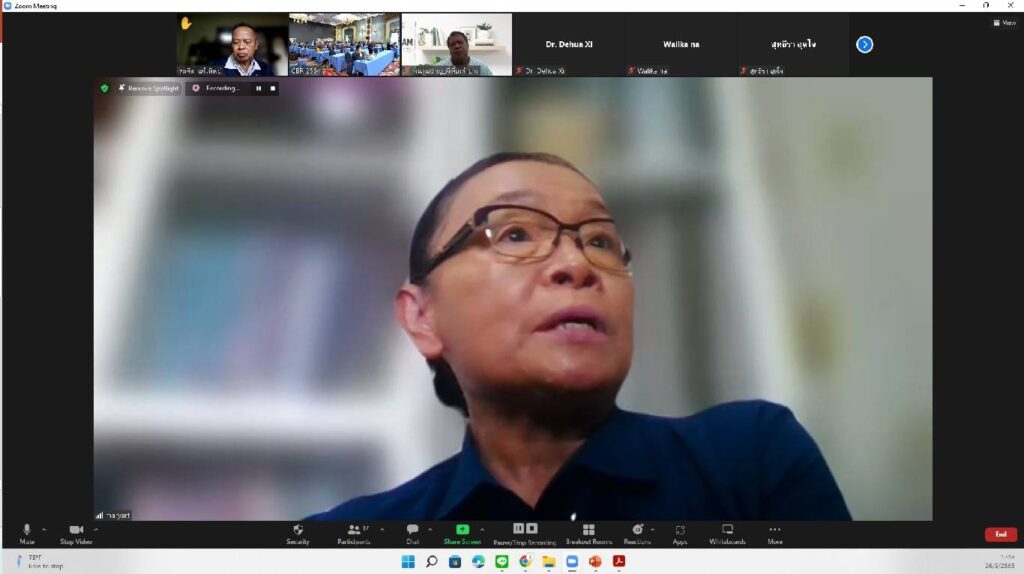Image resolution: width=1024 pixels, height=574 pixels.
Task: Stop Video camera toggle
Action: (76, 532)
